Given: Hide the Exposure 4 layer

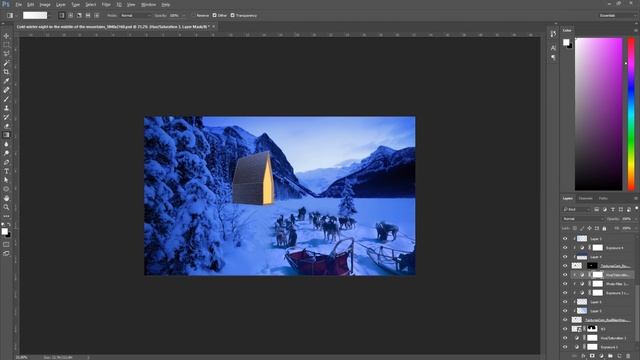Looking at the screenshot, I should click(565, 248).
